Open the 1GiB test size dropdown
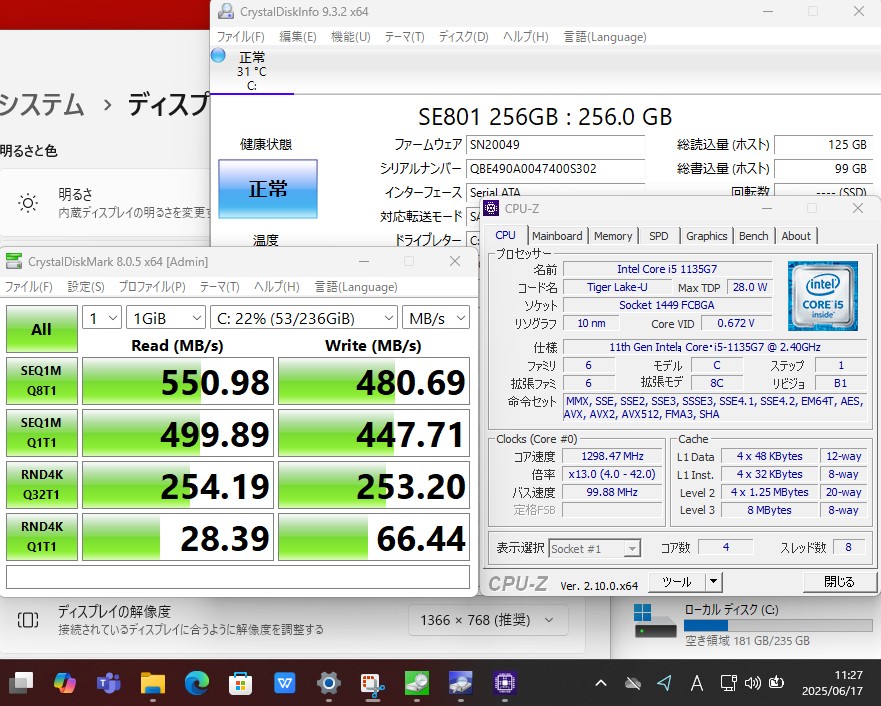The height and width of the screenshot is (706, 881). [166, 318]
